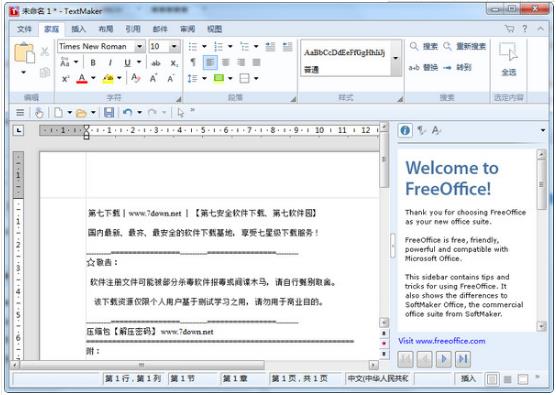Toggle bold formatting
This screenshot has width=556, height=395.
(x=93, y=63)
